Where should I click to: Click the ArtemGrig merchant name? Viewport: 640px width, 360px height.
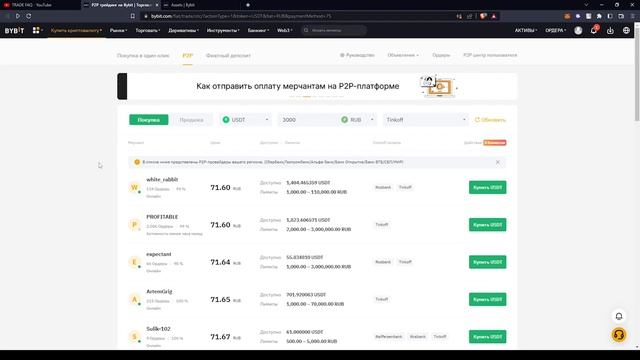tap(159, 291)
